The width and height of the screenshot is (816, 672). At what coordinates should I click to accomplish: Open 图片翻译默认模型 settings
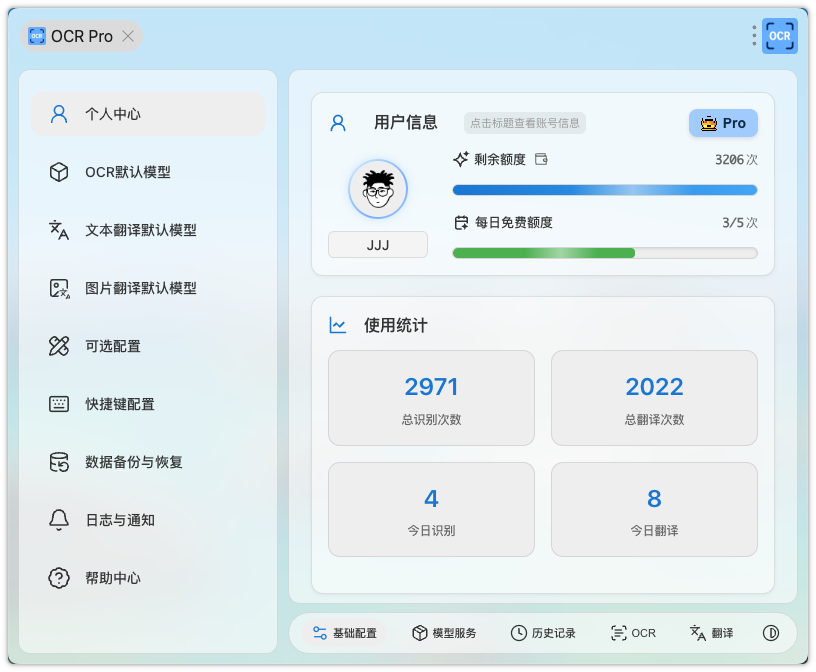148,288
